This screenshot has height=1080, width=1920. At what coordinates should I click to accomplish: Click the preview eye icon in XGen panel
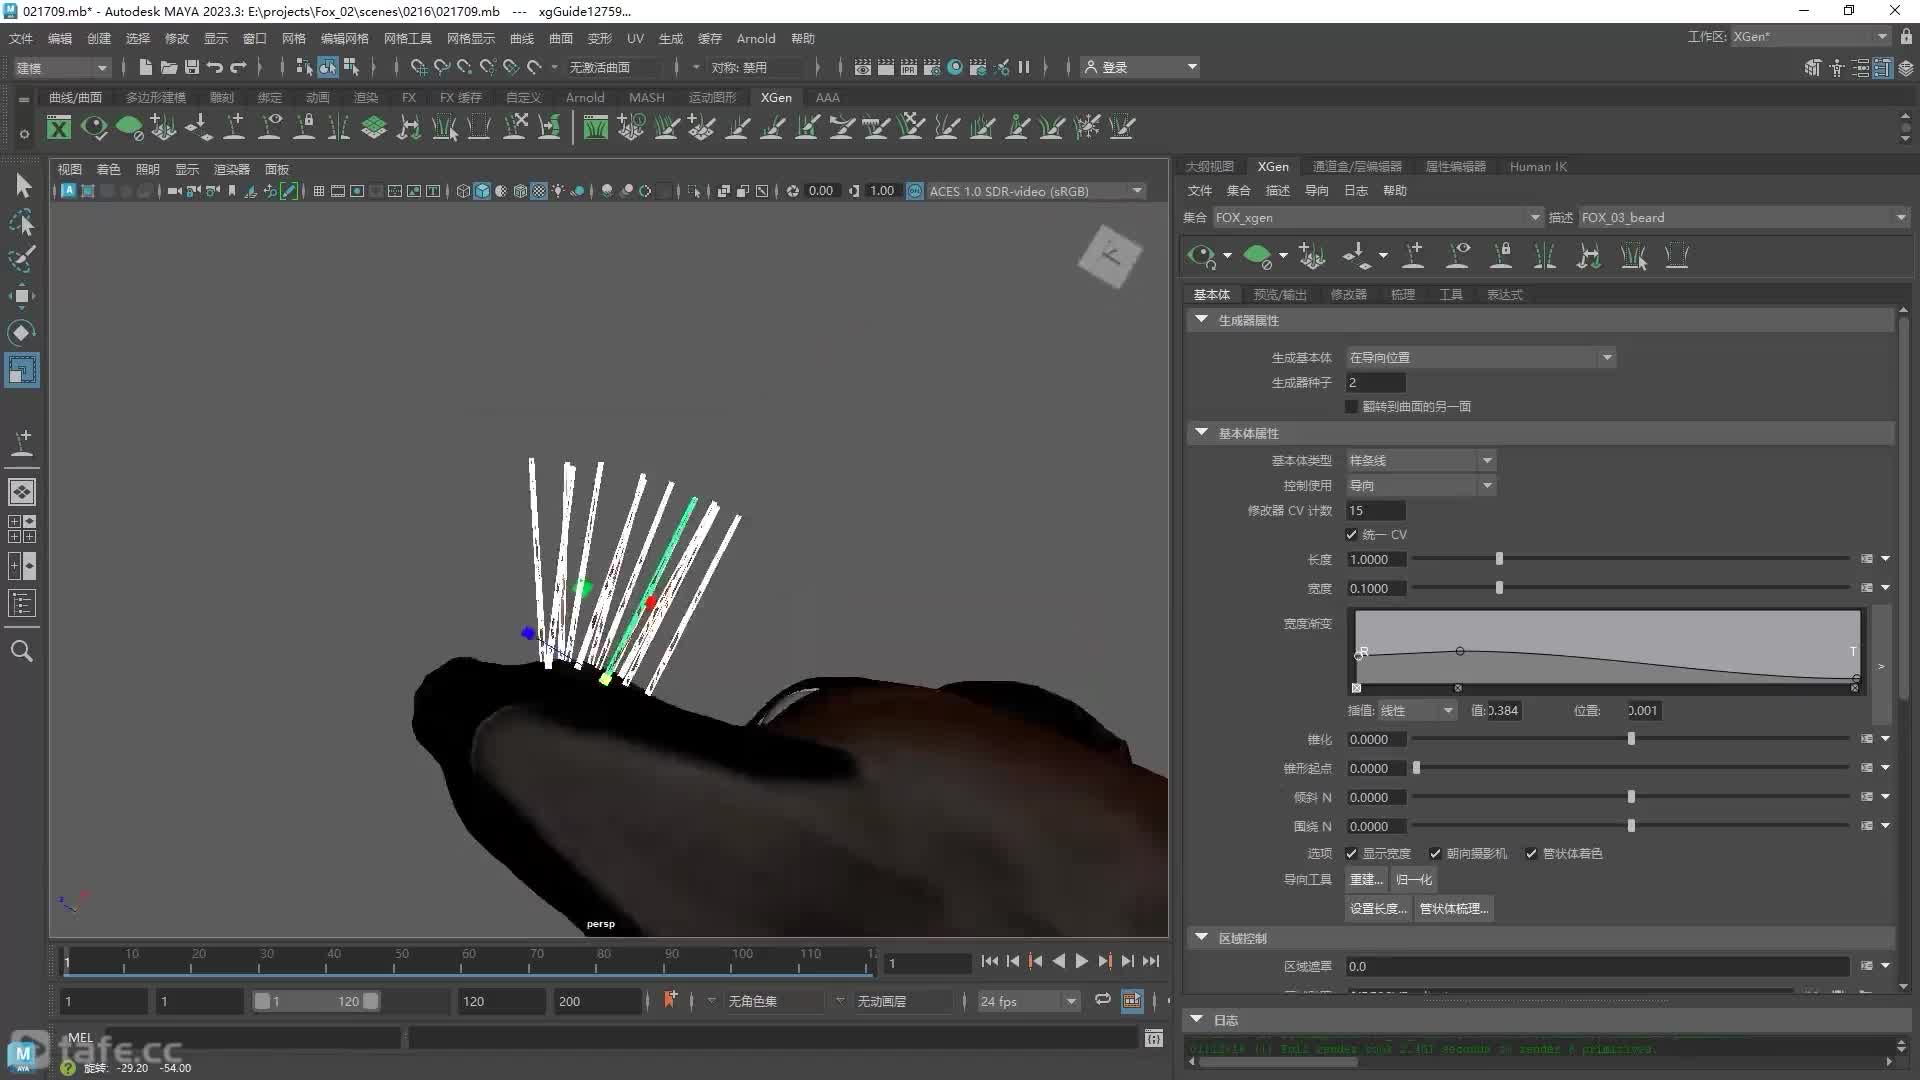coord(1201,256)
